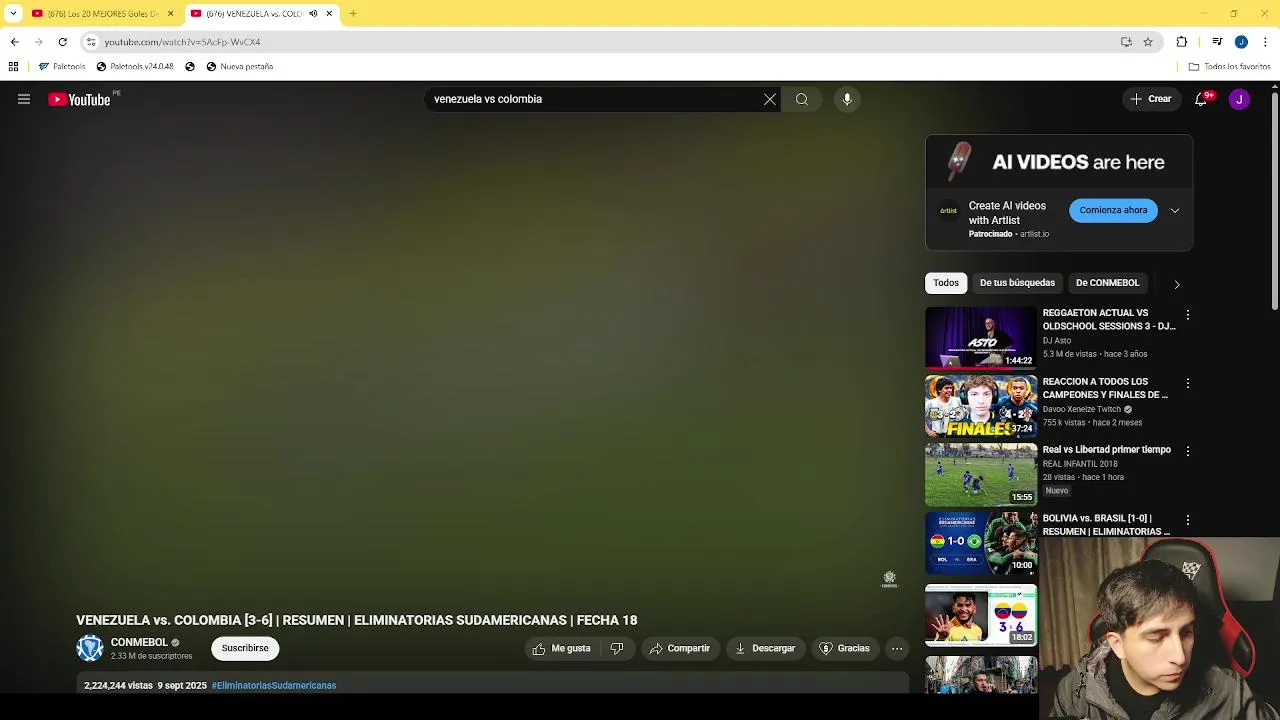Open the #EliminatoriasSudamericanas hashtag
This screenshot has height=720, width=1280.
tap(274, 686)
